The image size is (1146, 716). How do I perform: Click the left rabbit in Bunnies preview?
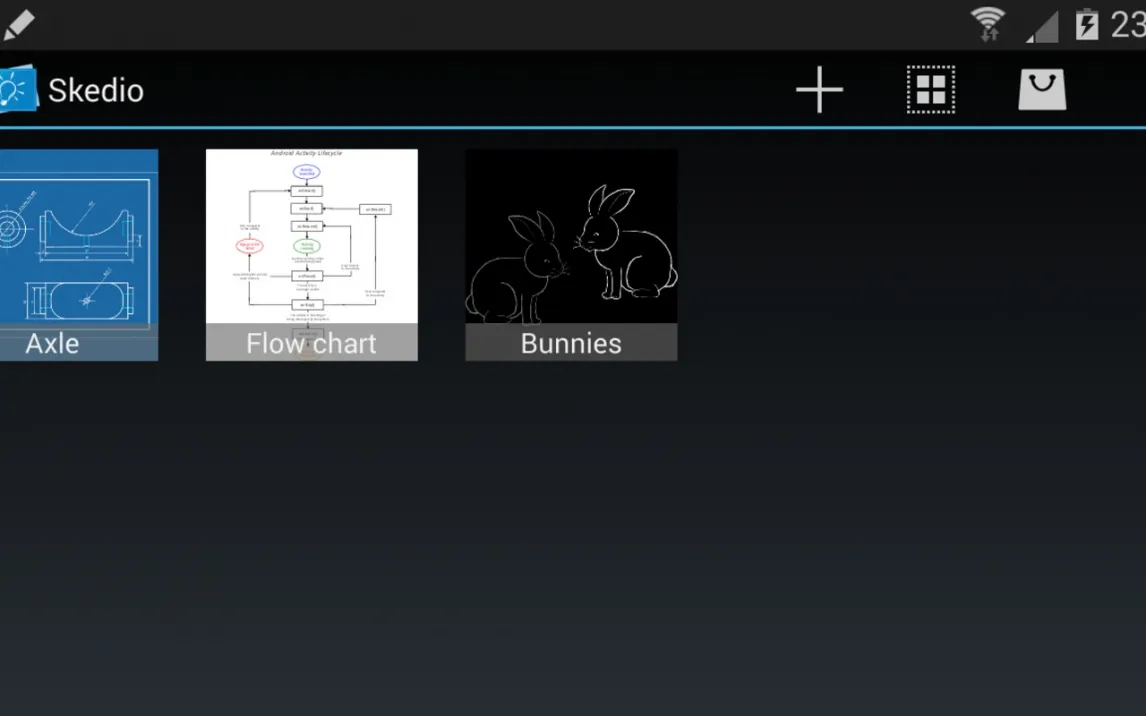520,270
